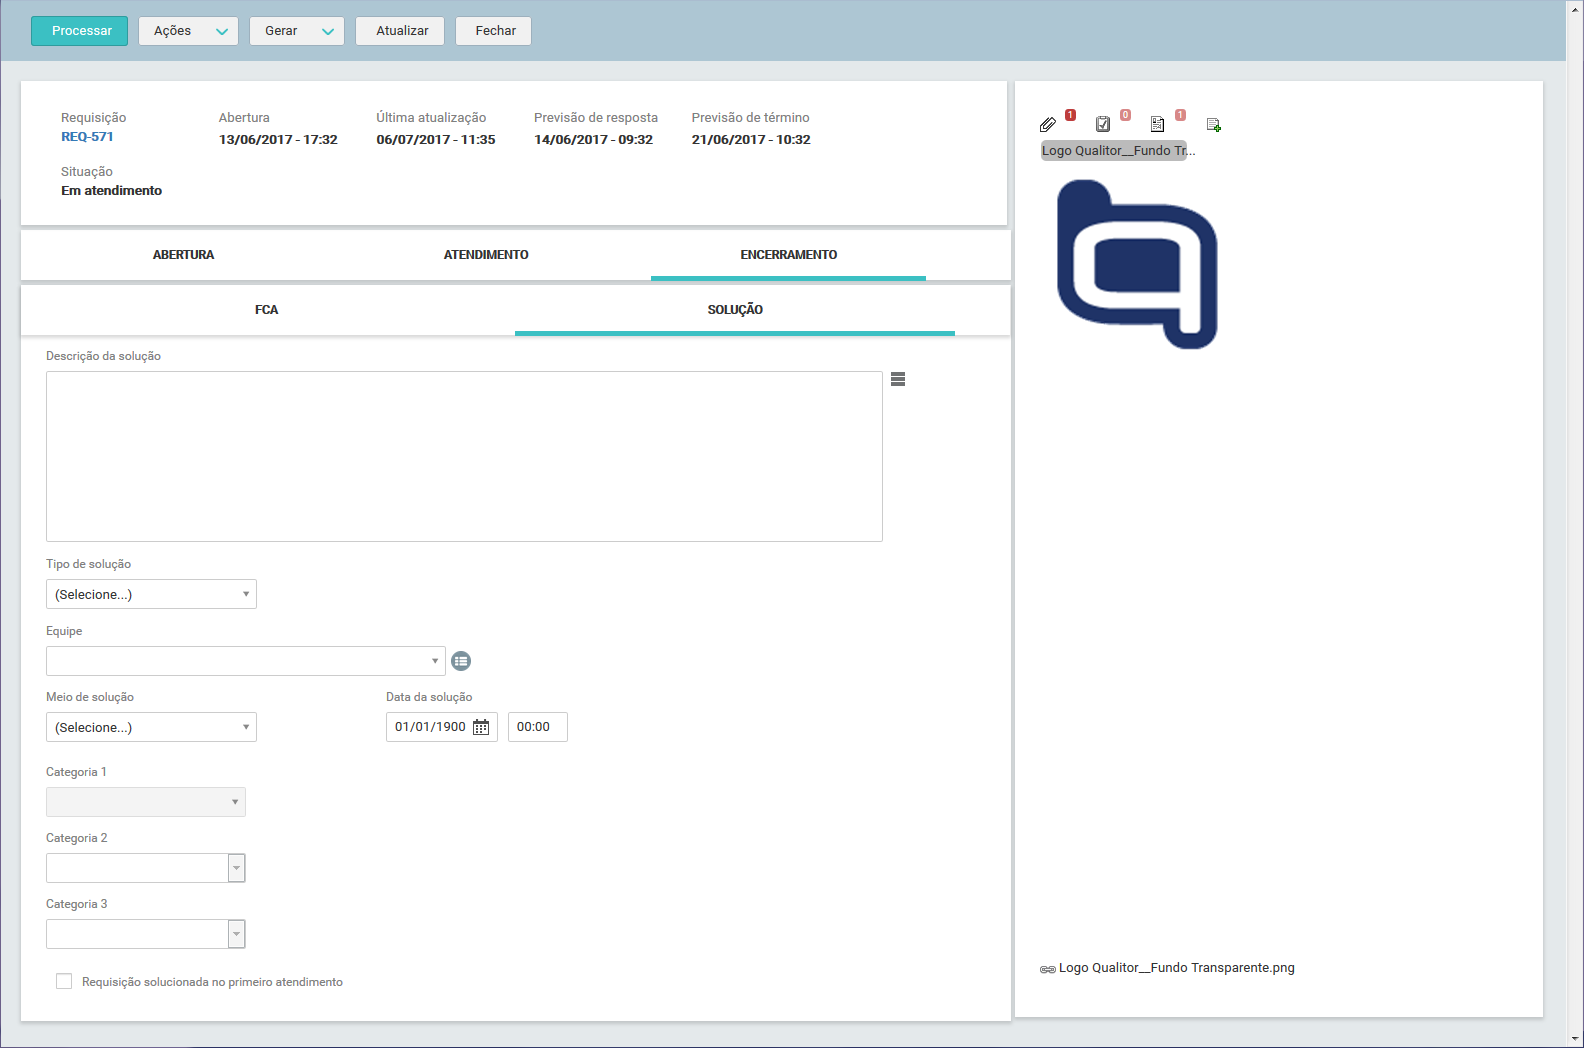Click the scrollbar up arrow
Viewport: 1584px width, 1048px height.
tap(1575, 8)
